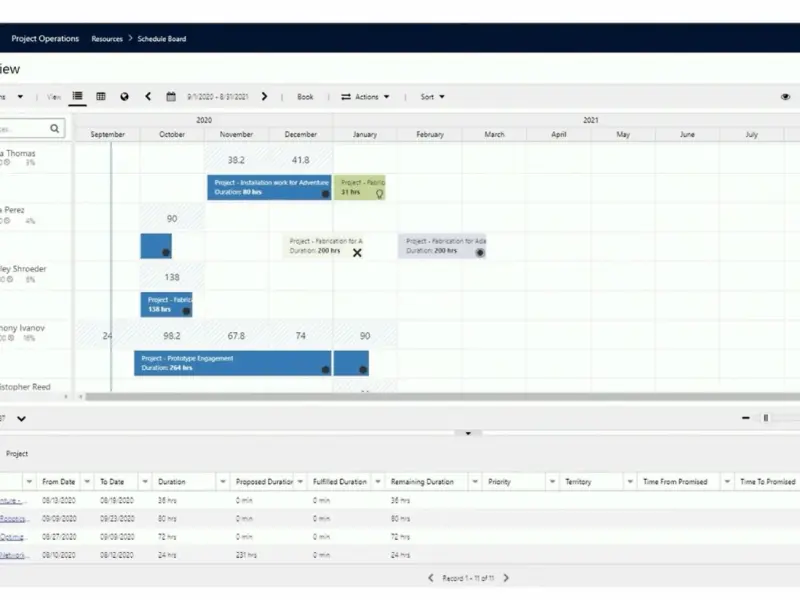
Task: Open the Project tab in requirements panel
Action: (17, 454)
